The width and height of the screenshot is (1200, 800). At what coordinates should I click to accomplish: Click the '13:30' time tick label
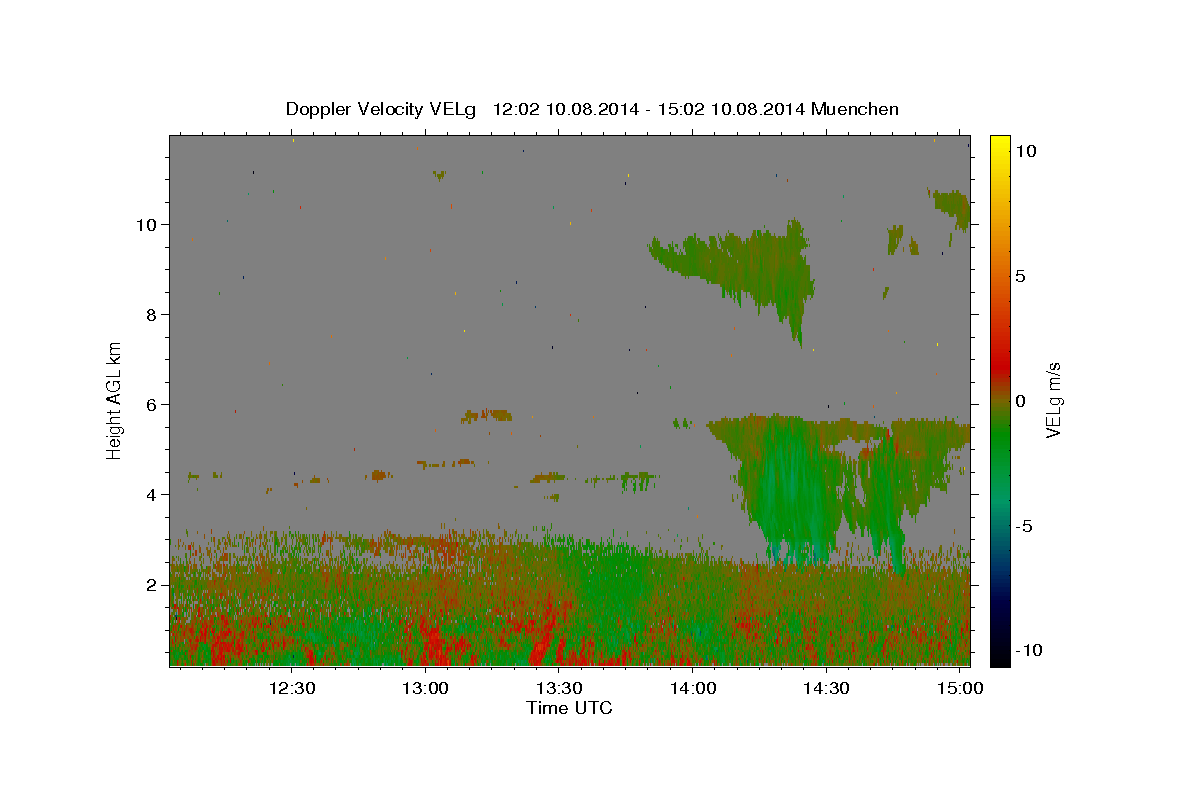click(560, 688)
